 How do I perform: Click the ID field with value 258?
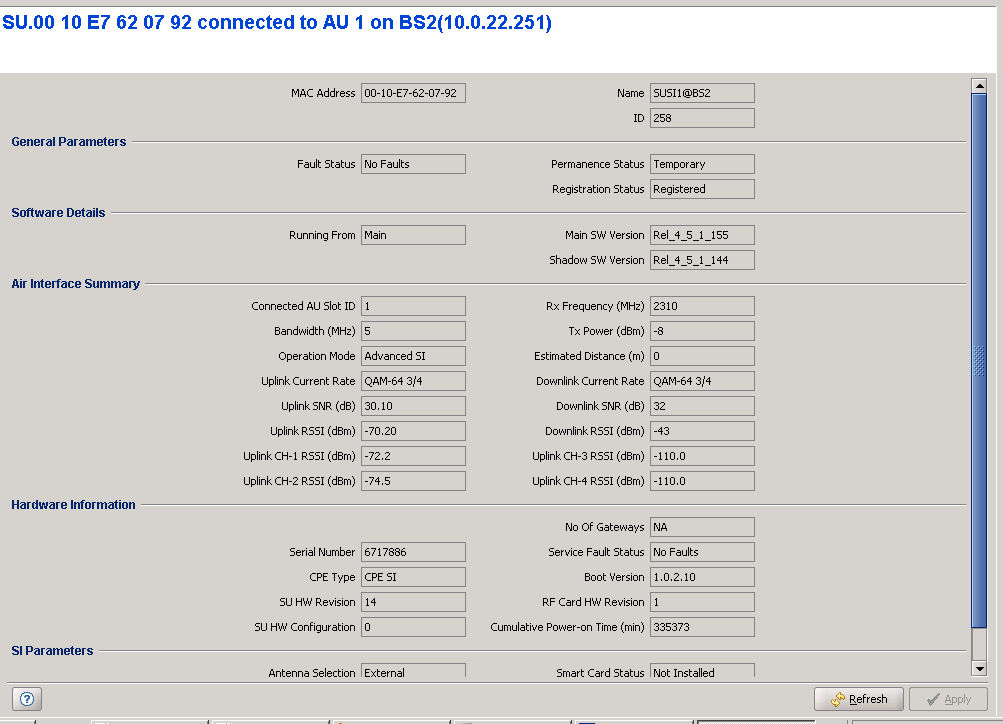pyautogui.click(x=702, y=118)
